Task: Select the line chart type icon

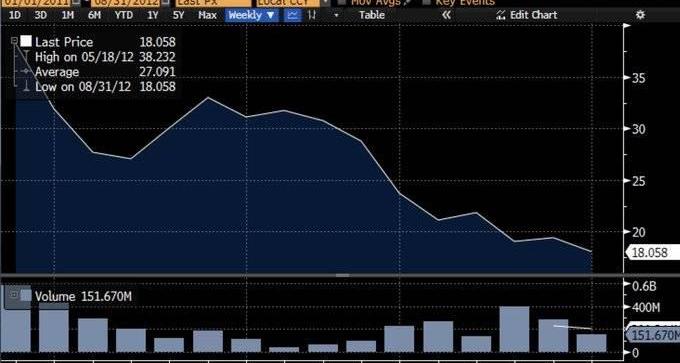Action: click(x=293, y=15)
